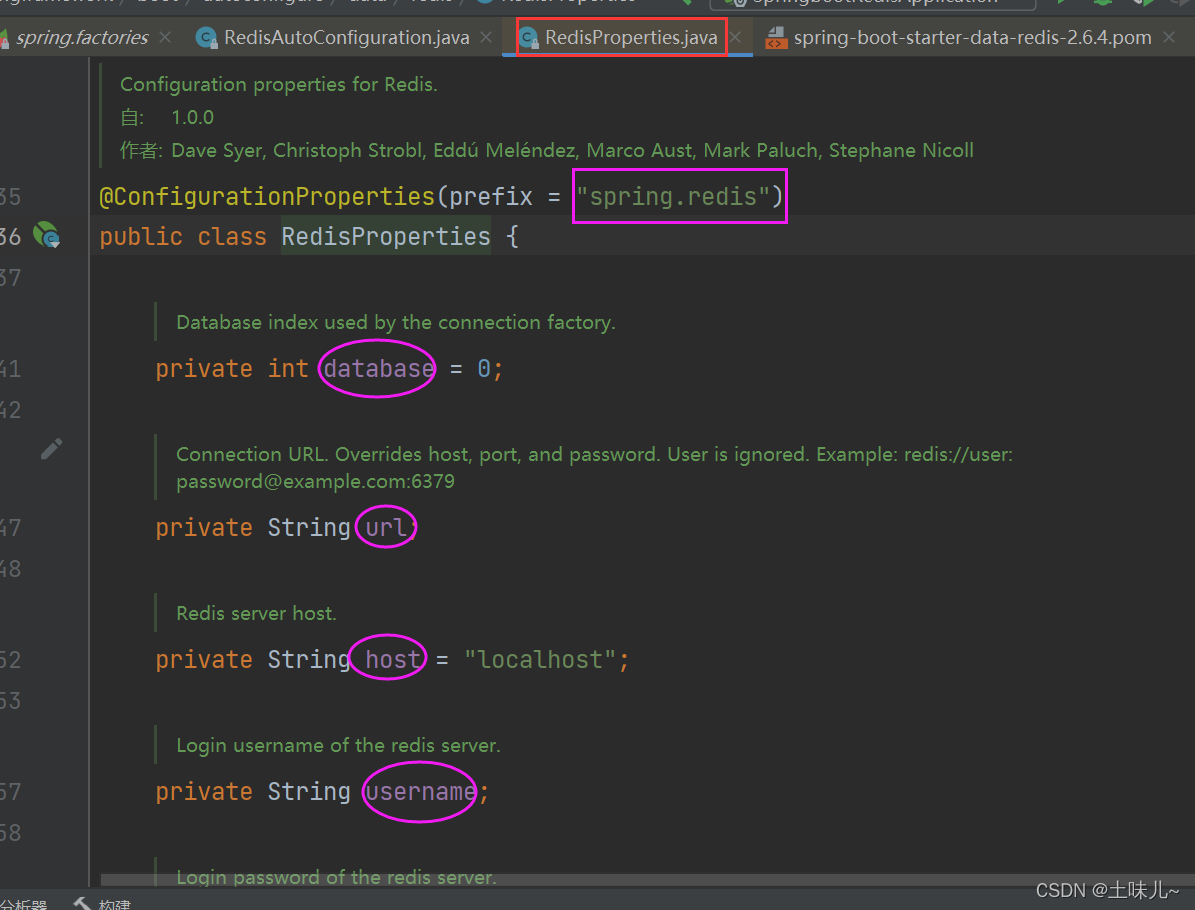Click the "spring.redis" prefix string
This screenshot has height=910, width=1195.
click(674, 197)
